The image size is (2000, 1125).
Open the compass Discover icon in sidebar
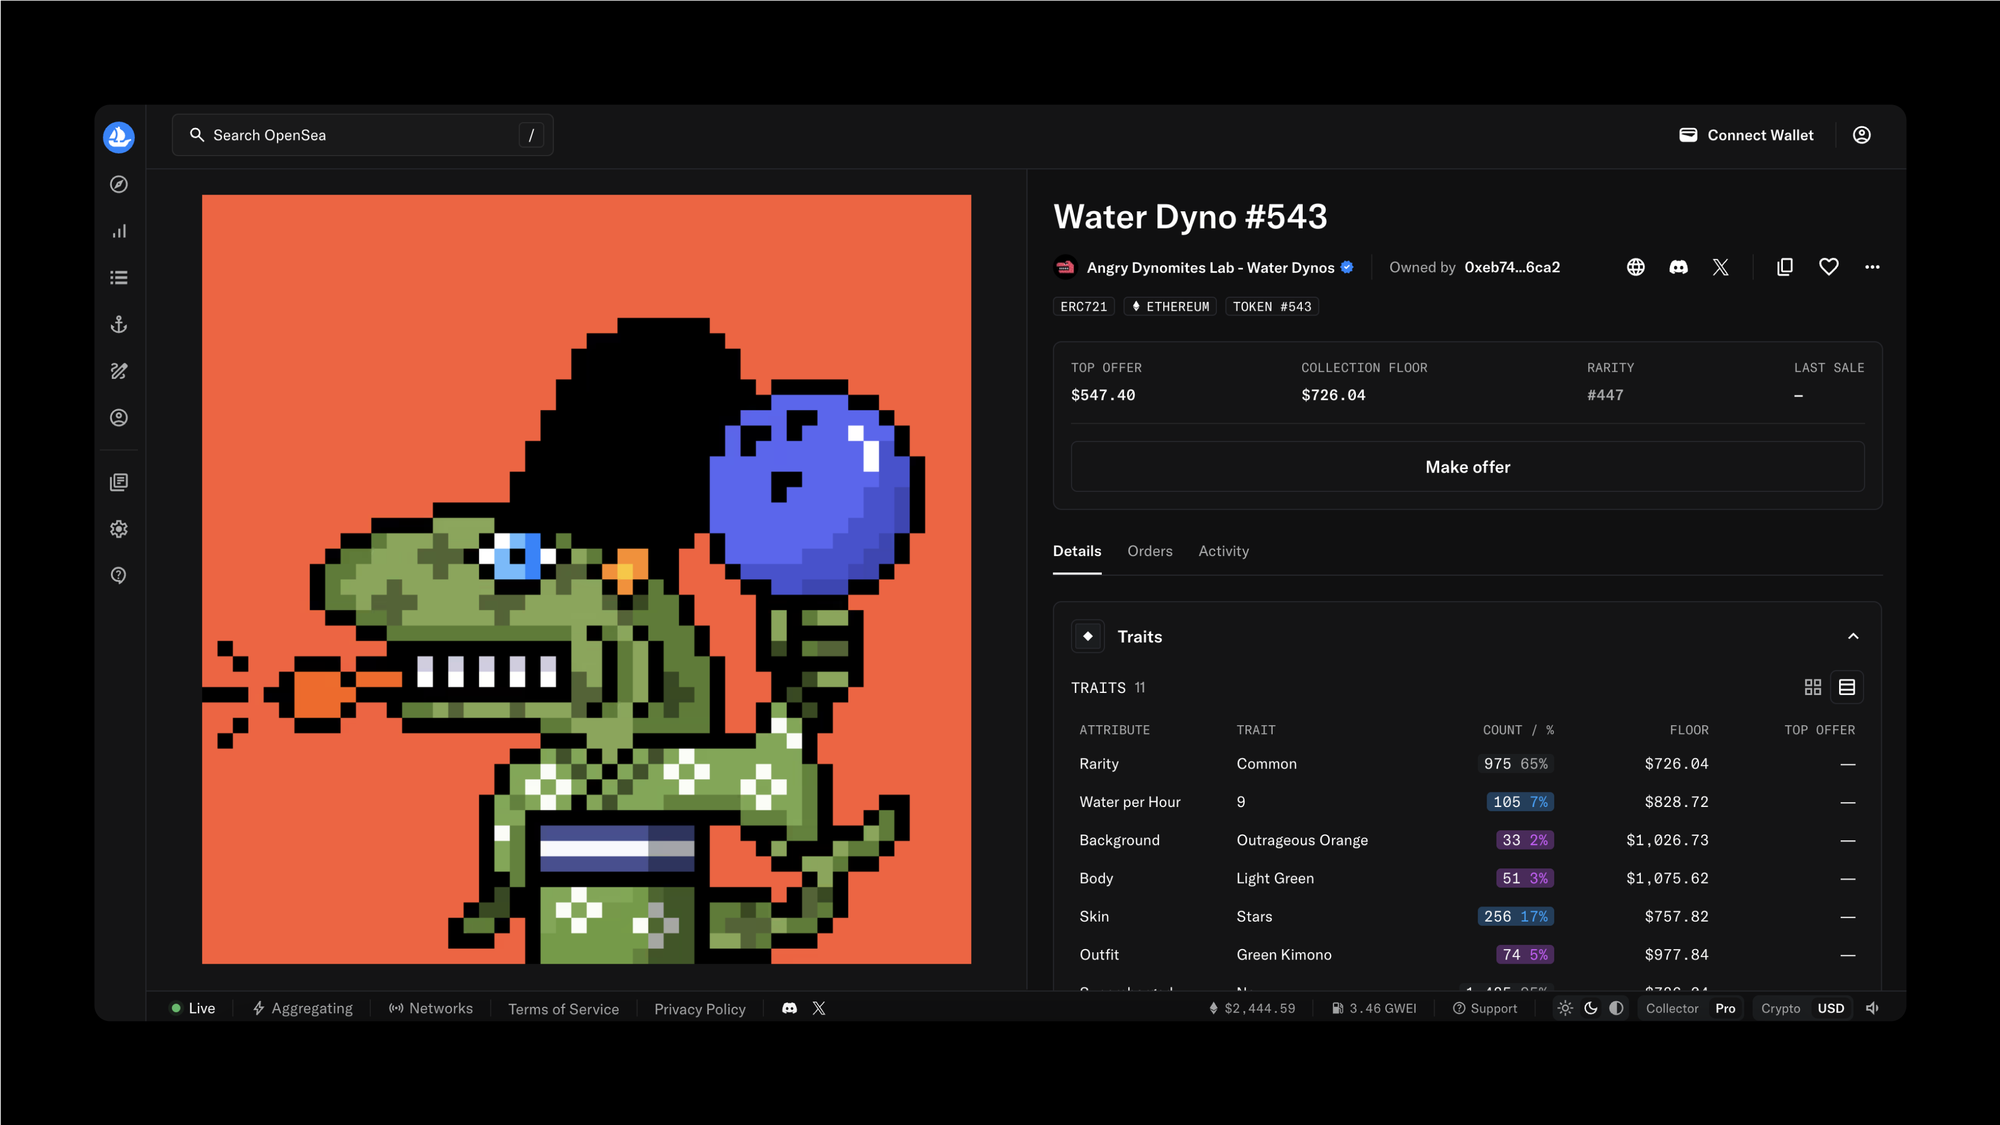[119, 184]
